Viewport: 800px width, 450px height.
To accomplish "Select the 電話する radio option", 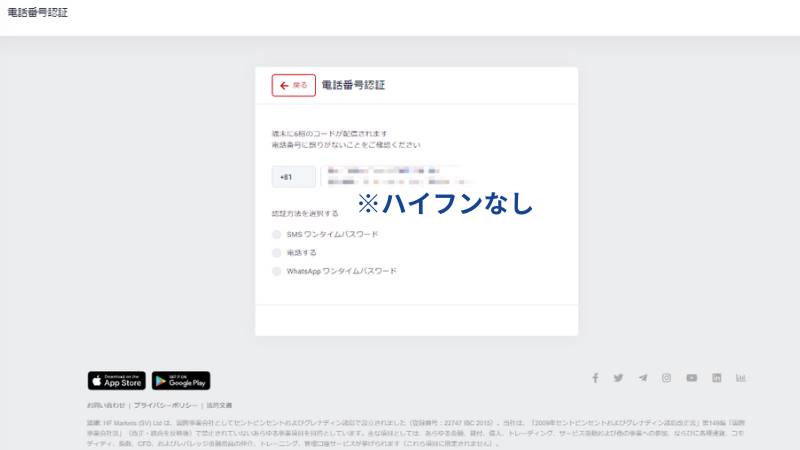I will pyautogui.click(x=277, y=253).
